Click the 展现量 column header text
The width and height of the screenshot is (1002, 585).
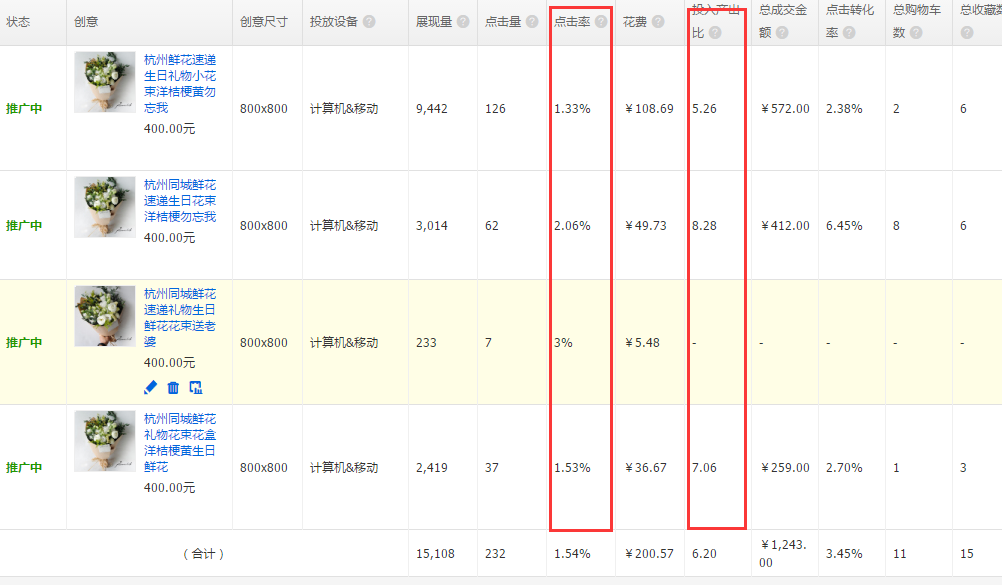tap(434, 22)
